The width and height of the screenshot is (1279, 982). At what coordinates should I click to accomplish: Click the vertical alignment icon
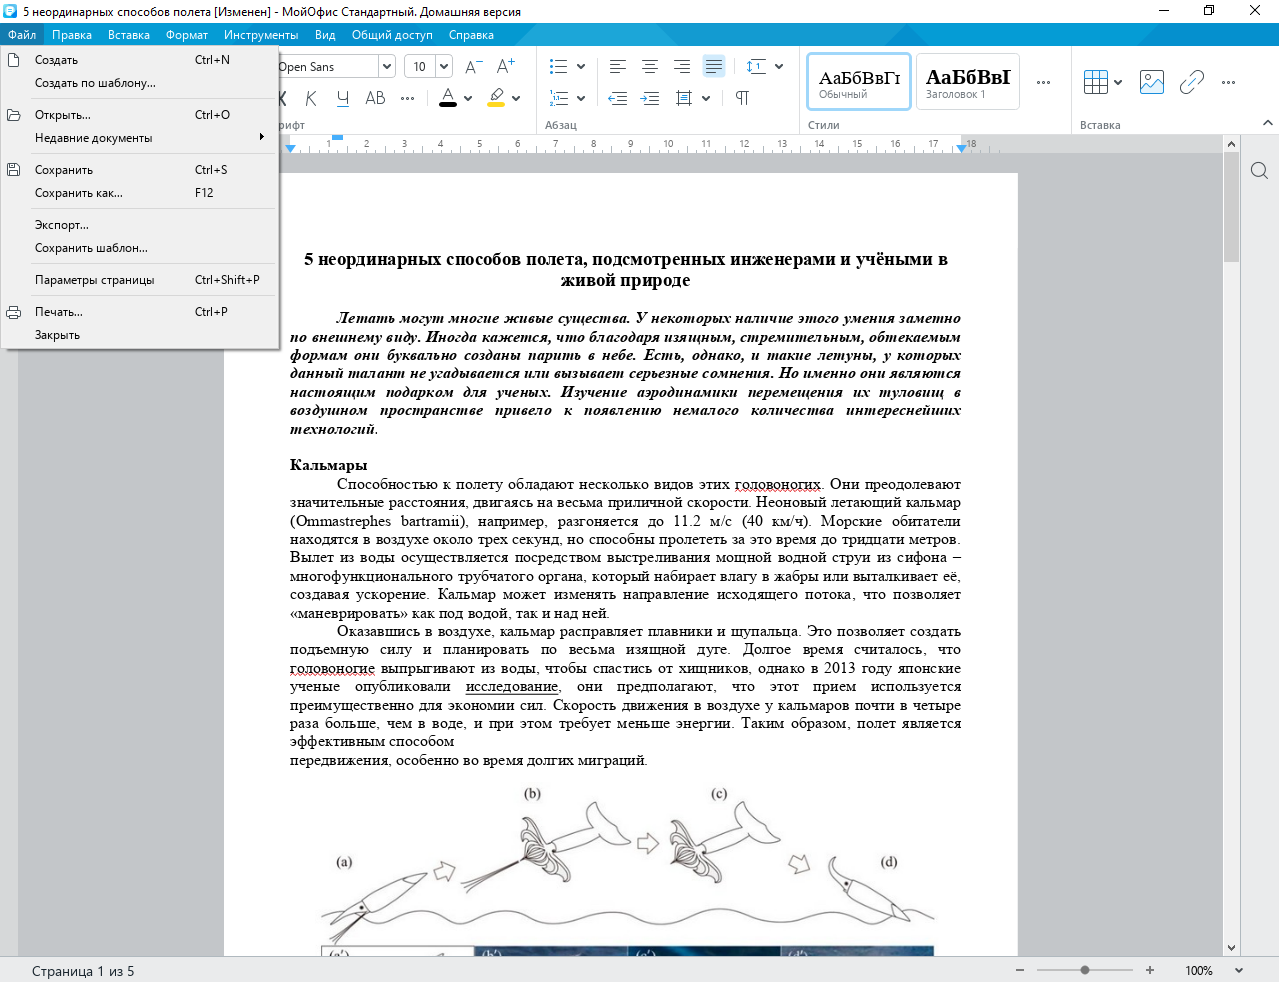[684, 98]
